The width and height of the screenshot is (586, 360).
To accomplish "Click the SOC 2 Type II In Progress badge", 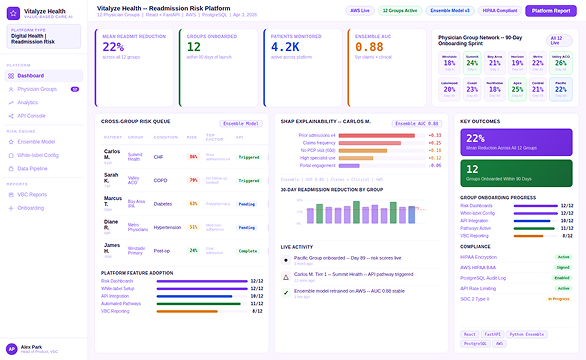I will click(x=559, y=299).
